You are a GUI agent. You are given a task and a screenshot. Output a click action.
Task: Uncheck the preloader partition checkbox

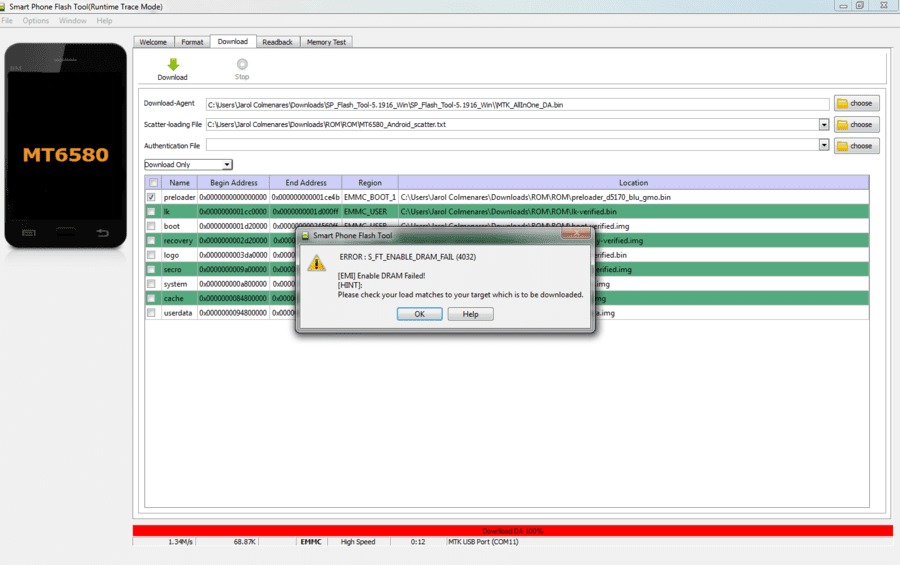[151, 197]
